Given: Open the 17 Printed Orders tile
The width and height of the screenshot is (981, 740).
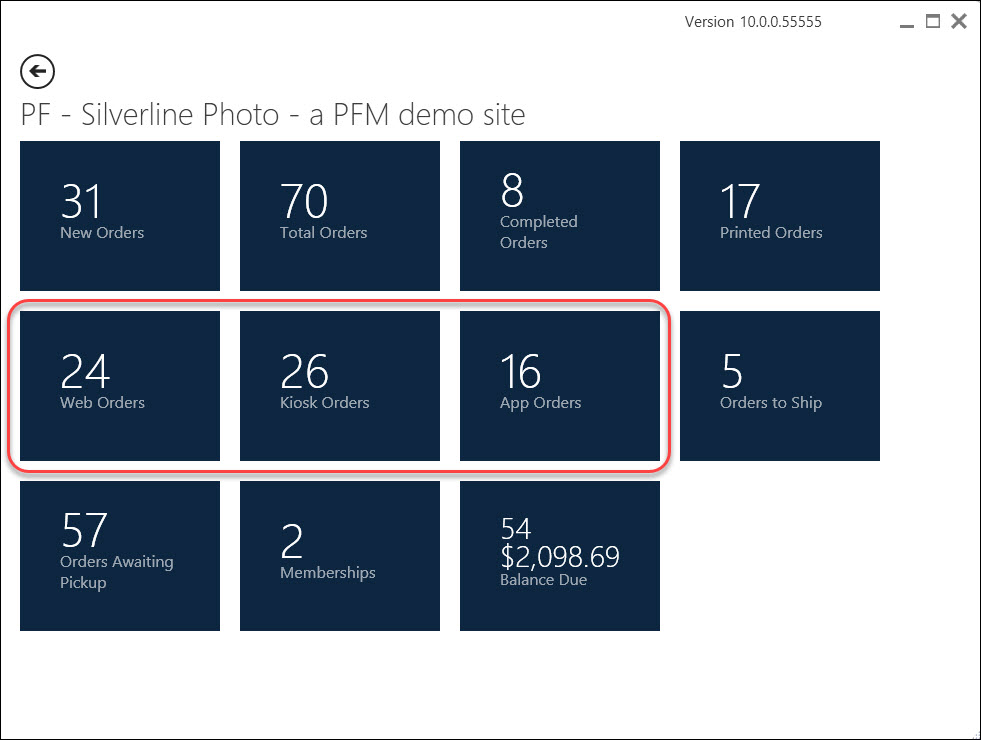Looking at the screenshot, I should (780, 216).
